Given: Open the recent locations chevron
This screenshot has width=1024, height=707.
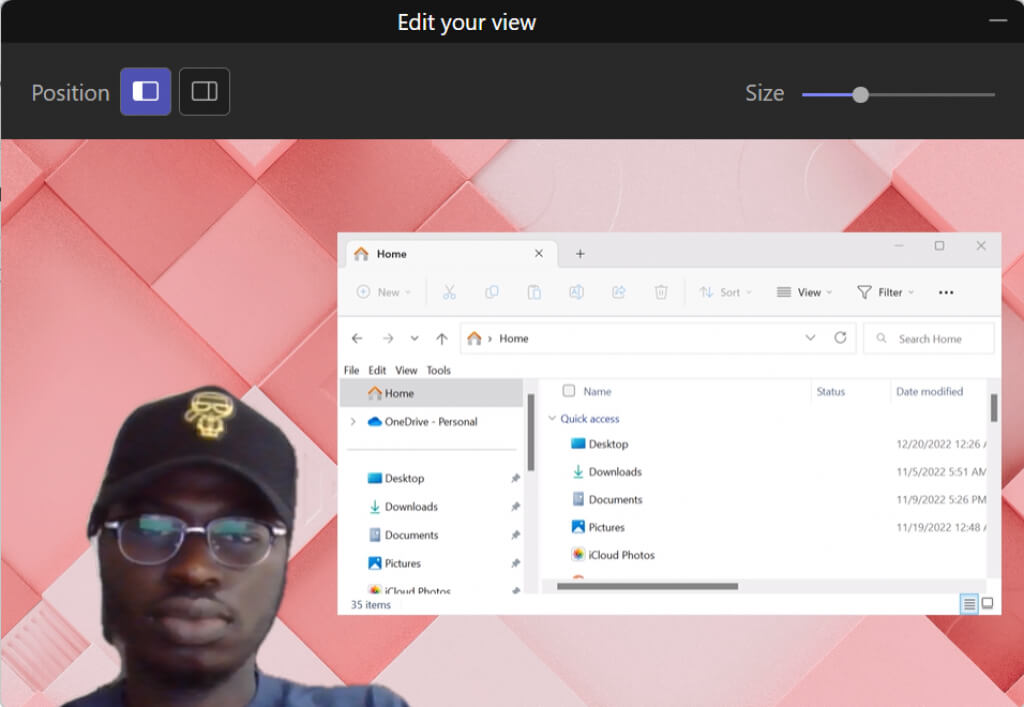Looking at the screenshot, I should (414, 338).
